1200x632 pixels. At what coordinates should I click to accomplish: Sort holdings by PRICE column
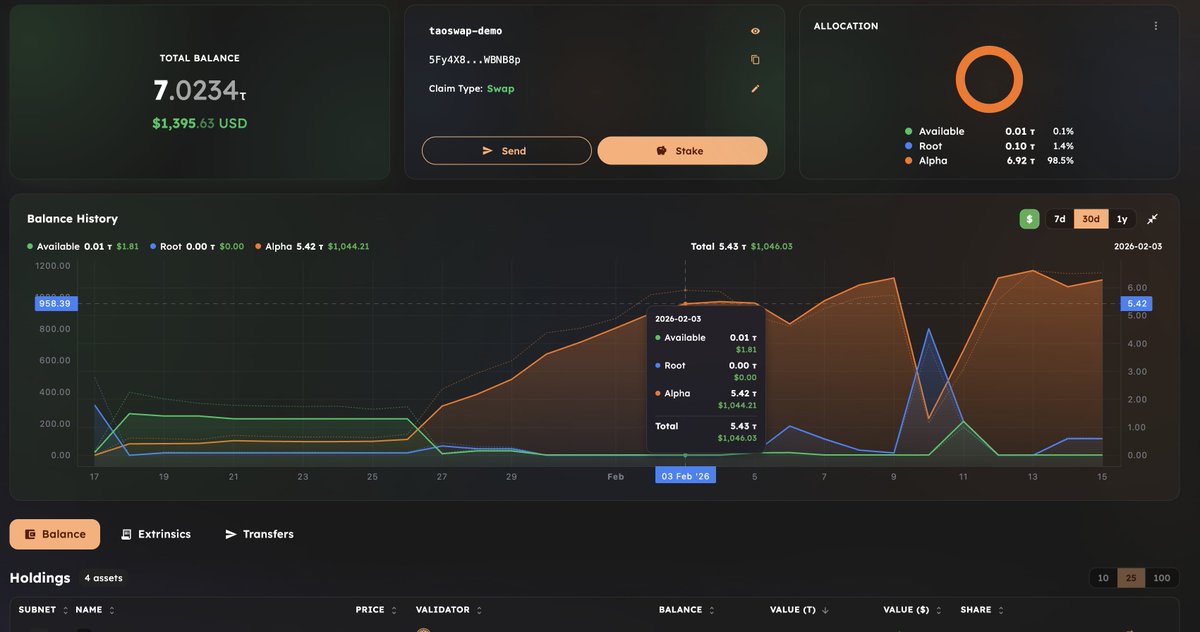375,610
